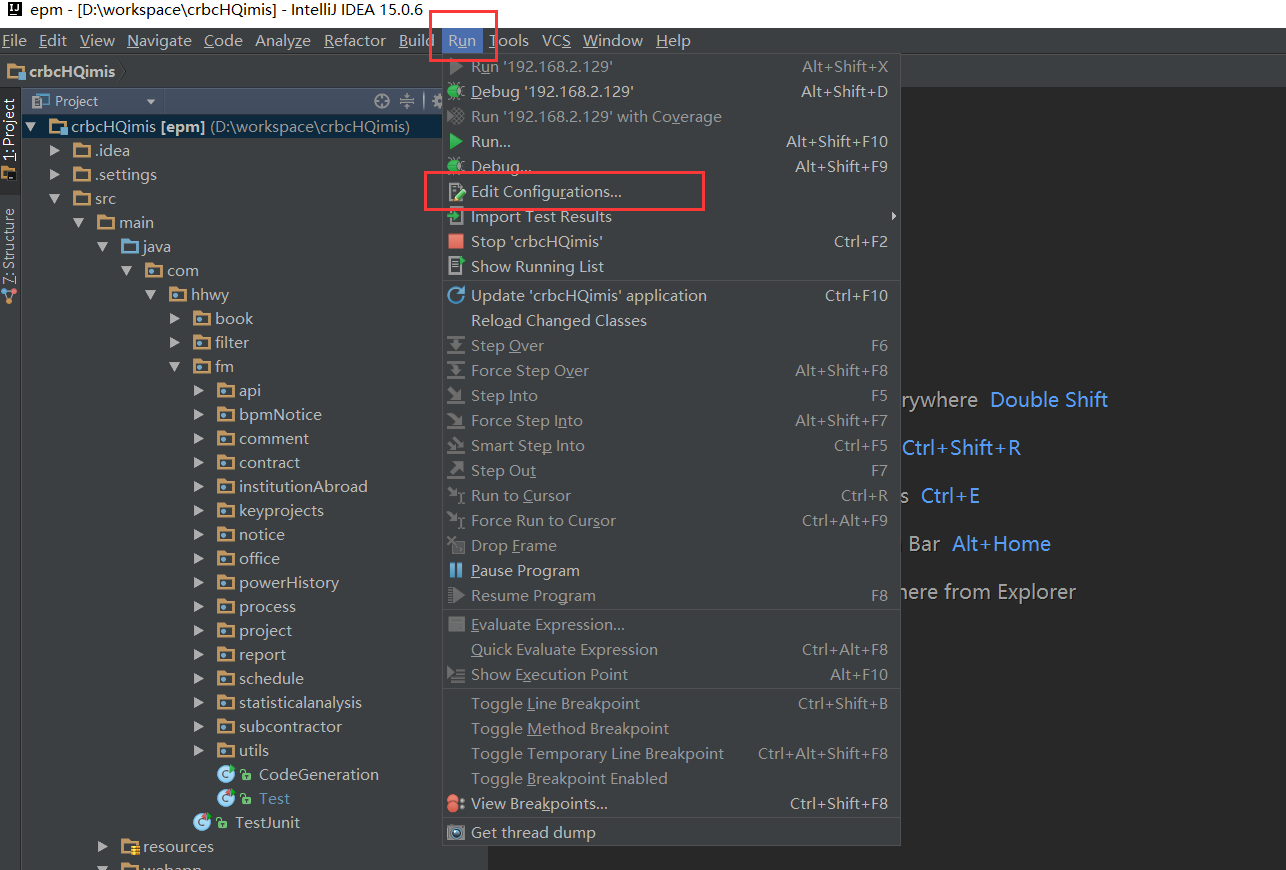Open the Refactor menu
This screenshot has height=870, width=1286.
tap(355, 41)
